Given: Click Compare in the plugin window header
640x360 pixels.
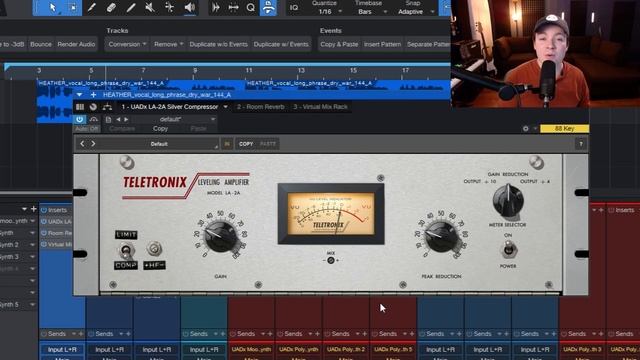Looking at the screenshot, I should click(x=122, y=129).
